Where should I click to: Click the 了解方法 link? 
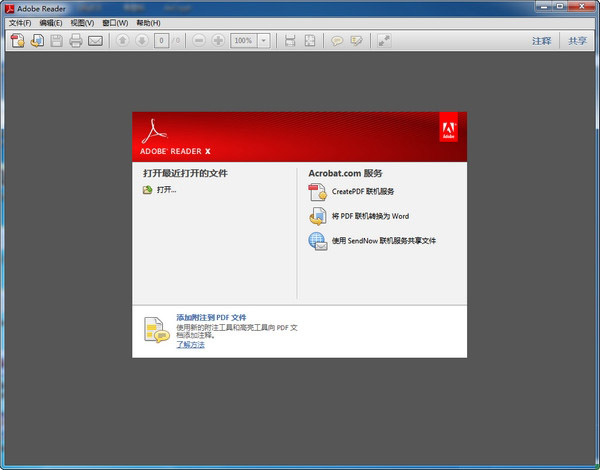click(190, 344)
